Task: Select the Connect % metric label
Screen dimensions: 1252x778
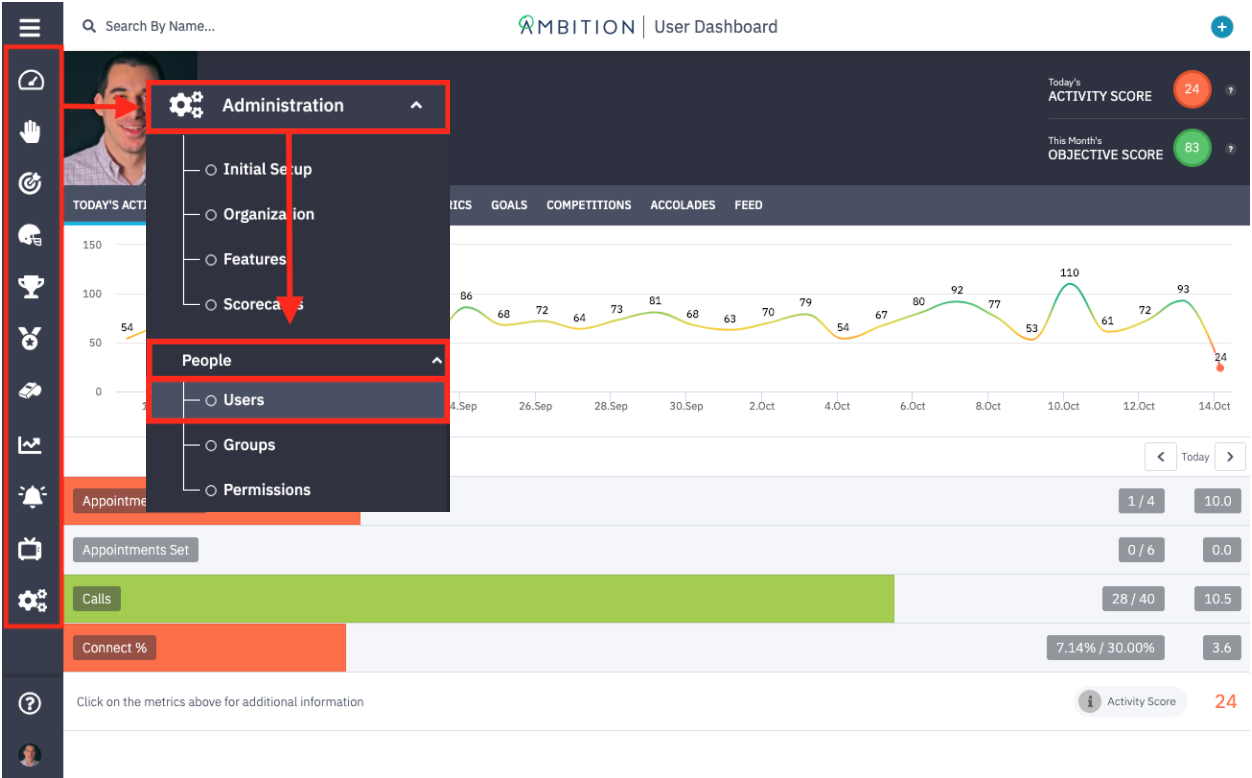Action: (114, 648)
